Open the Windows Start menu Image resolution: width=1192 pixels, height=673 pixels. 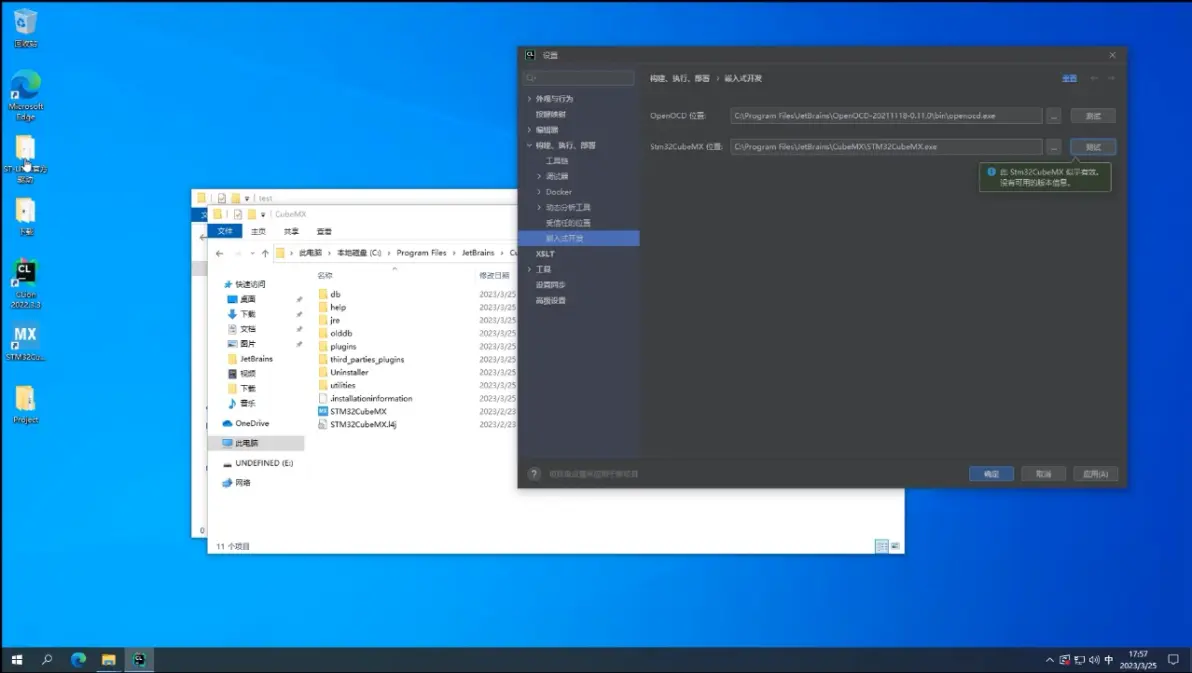(x=17, y=659)
